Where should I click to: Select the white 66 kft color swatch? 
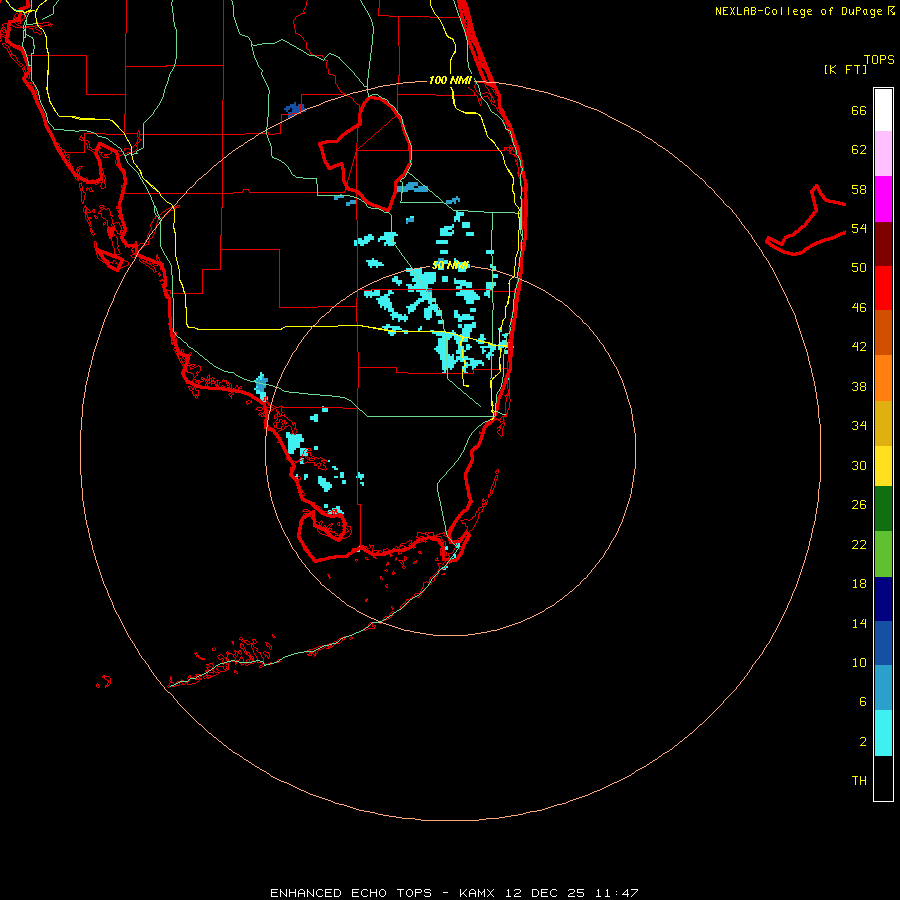[883, 110]
